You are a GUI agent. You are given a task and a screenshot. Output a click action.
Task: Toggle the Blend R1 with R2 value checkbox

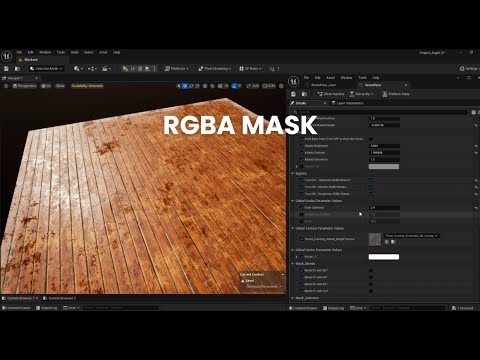[371, 270]
